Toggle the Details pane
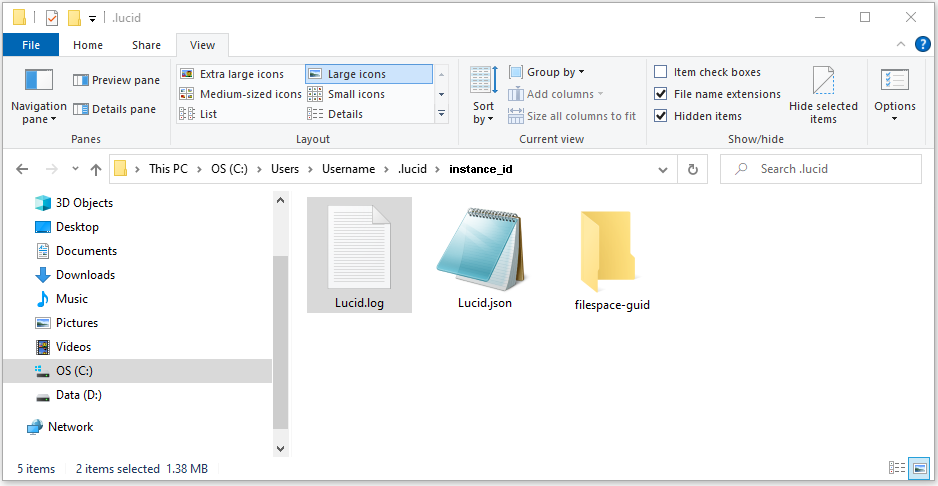 115,109
